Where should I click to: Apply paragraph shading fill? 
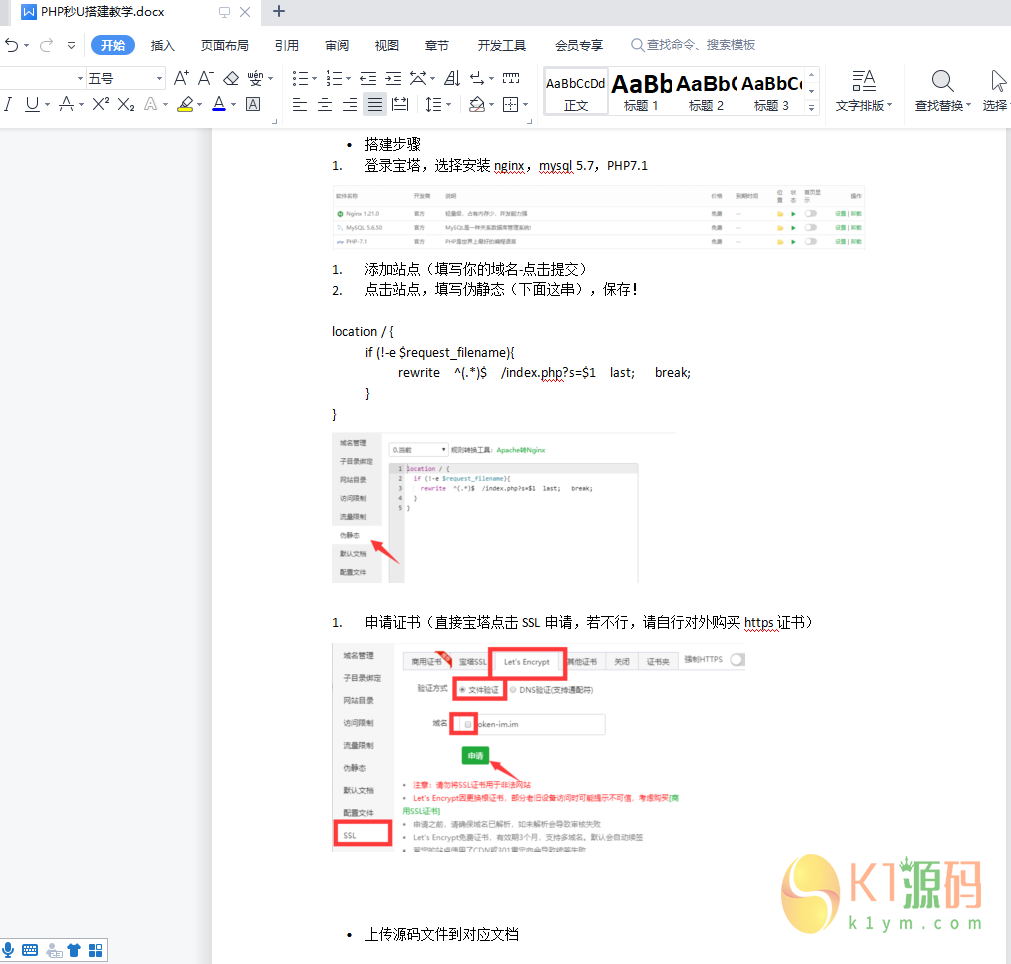pos(476,104)
